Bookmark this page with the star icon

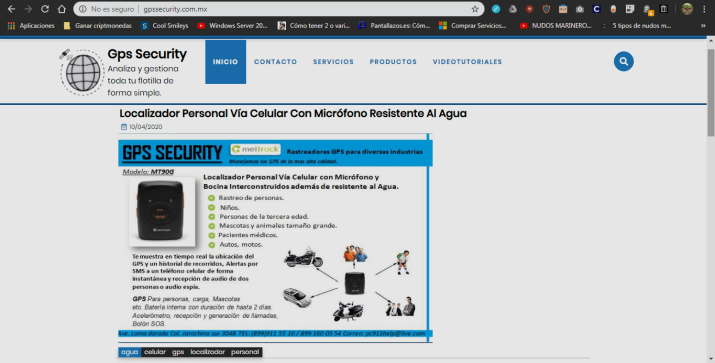tap(475, 9)
